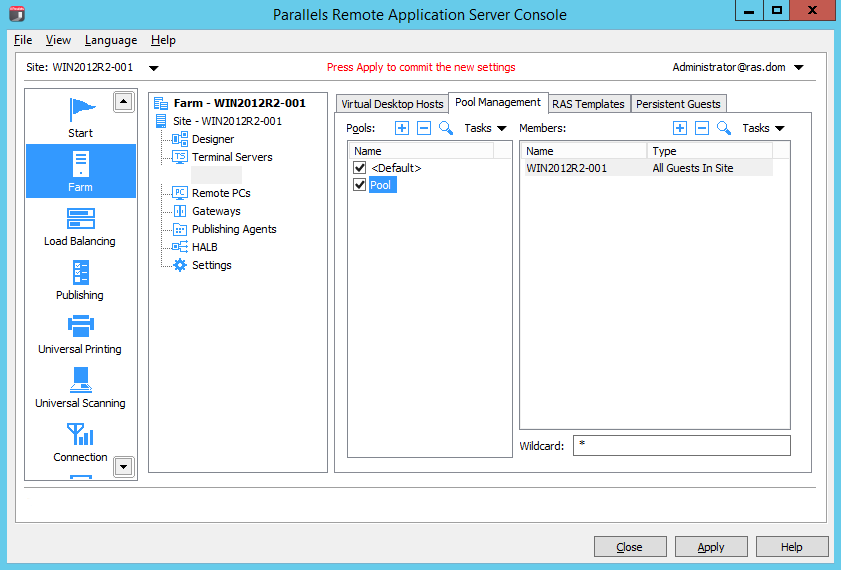Viewport: 841px width, 570px height.
Task: Select Farm - WIN2012R2-001 tree label
Action: point(240,103)
